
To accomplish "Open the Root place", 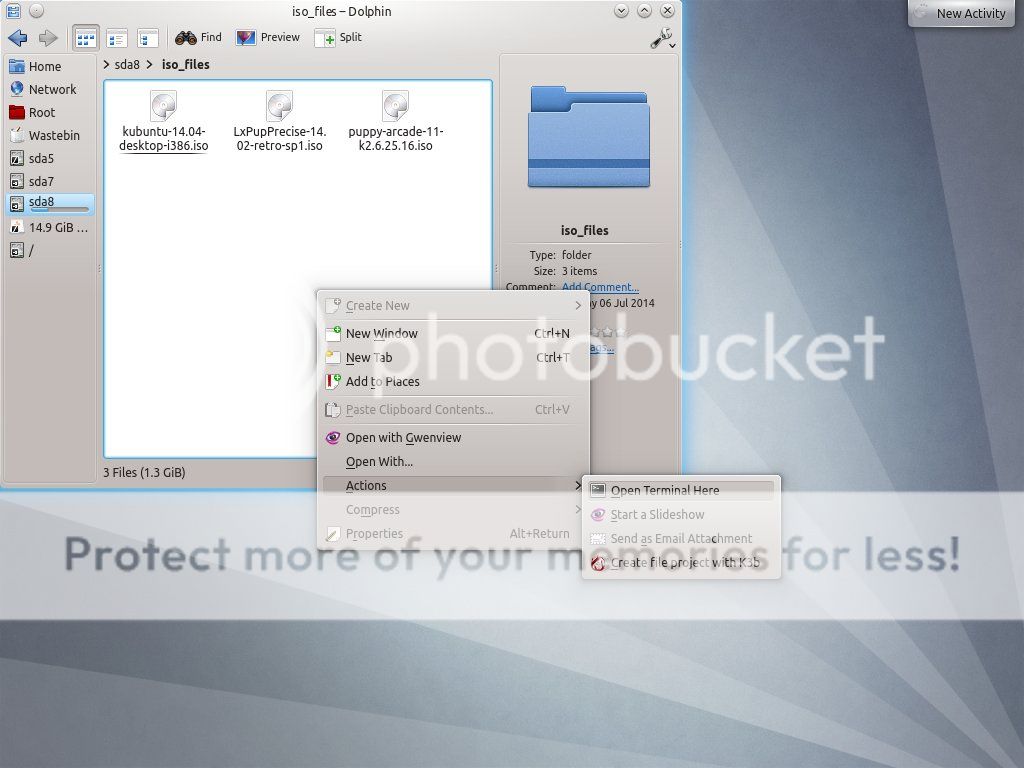I will coord(50,112).
